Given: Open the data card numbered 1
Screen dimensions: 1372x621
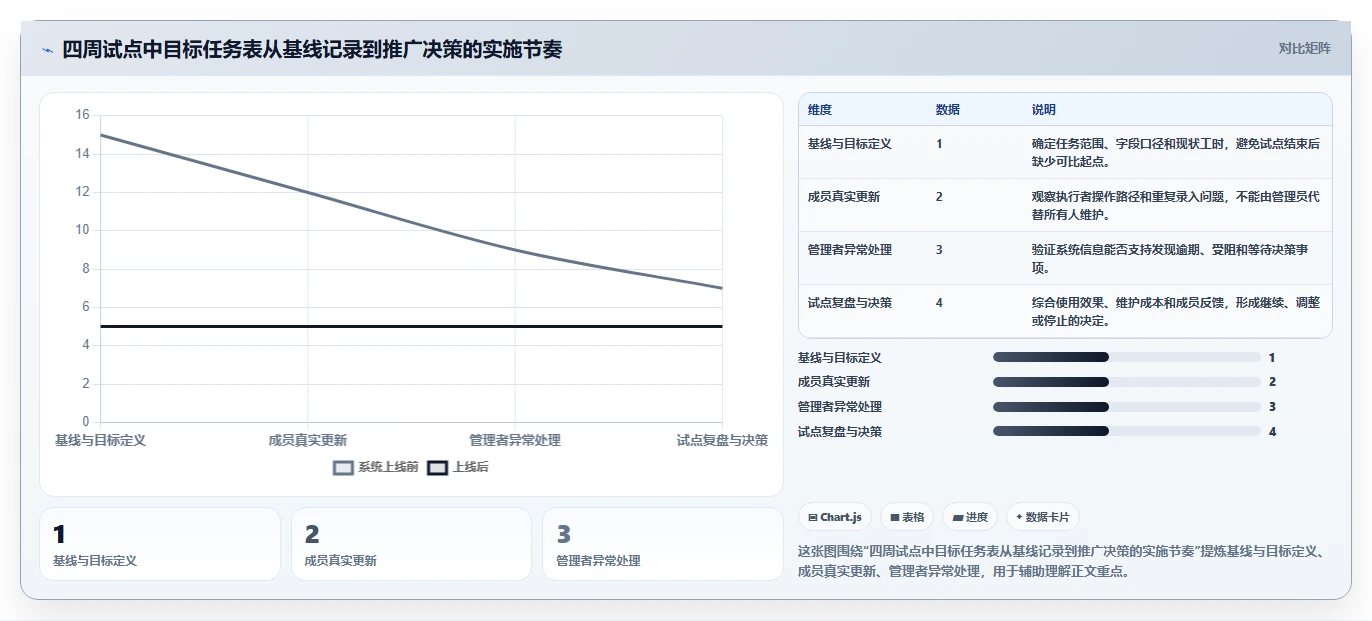Looking at the screenshot, I should pos(160,544).
